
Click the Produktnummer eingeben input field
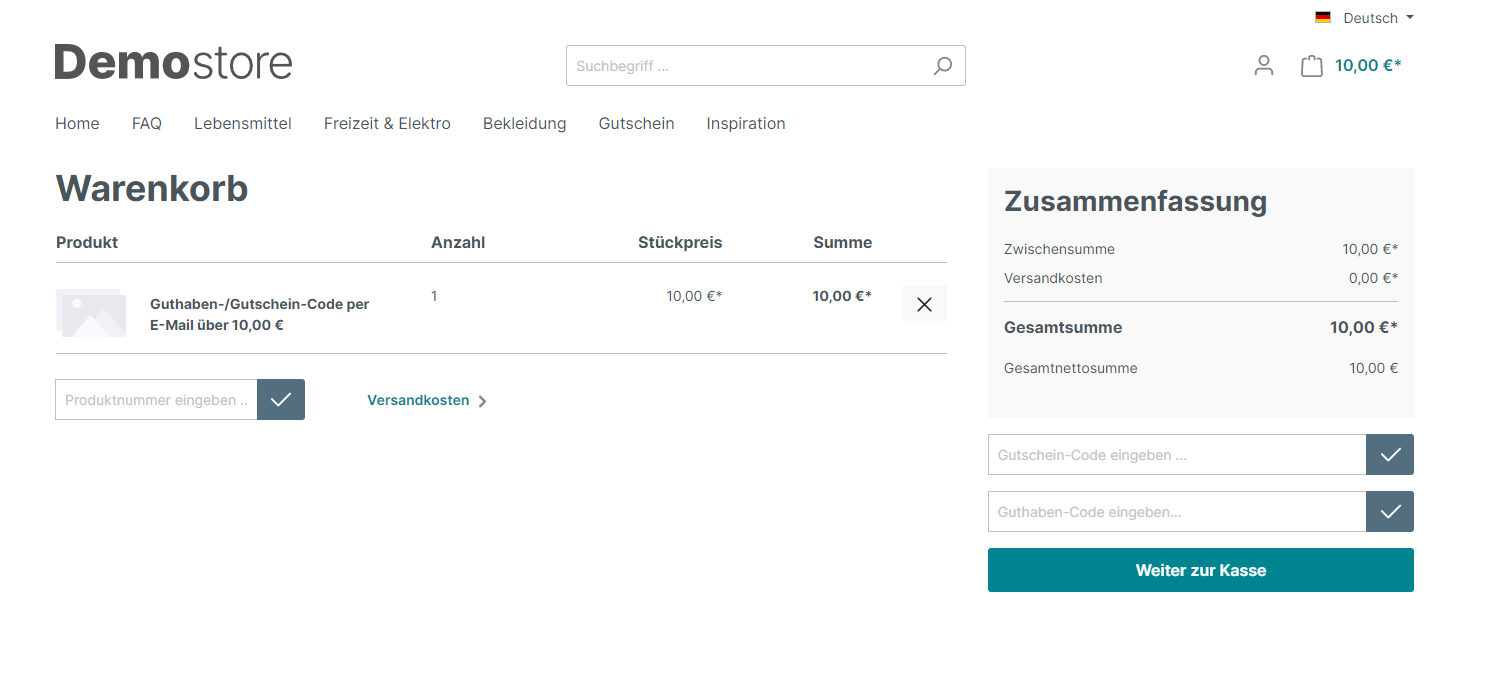click(156, 400)
